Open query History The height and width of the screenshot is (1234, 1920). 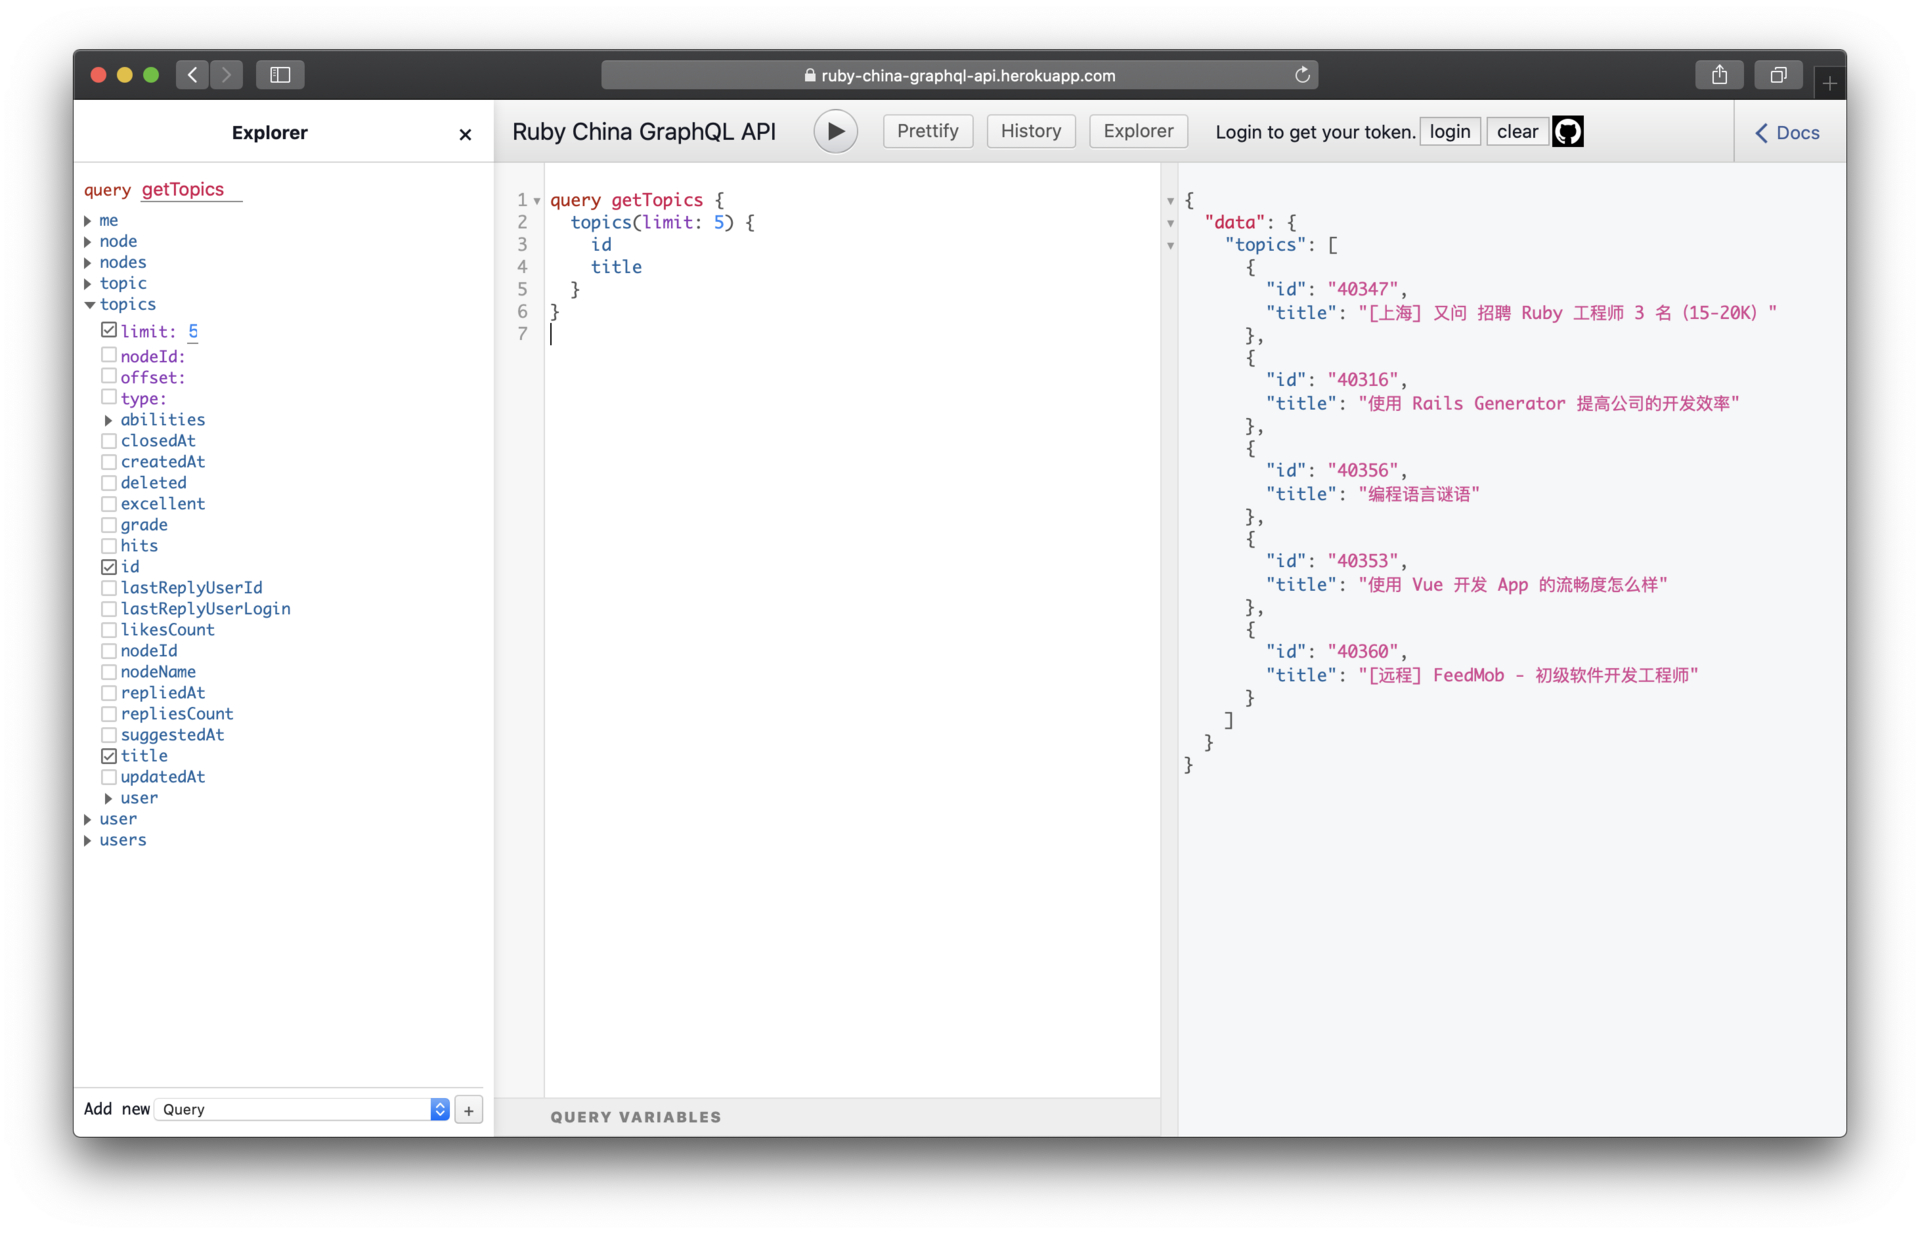click(x=1030, y=131)
